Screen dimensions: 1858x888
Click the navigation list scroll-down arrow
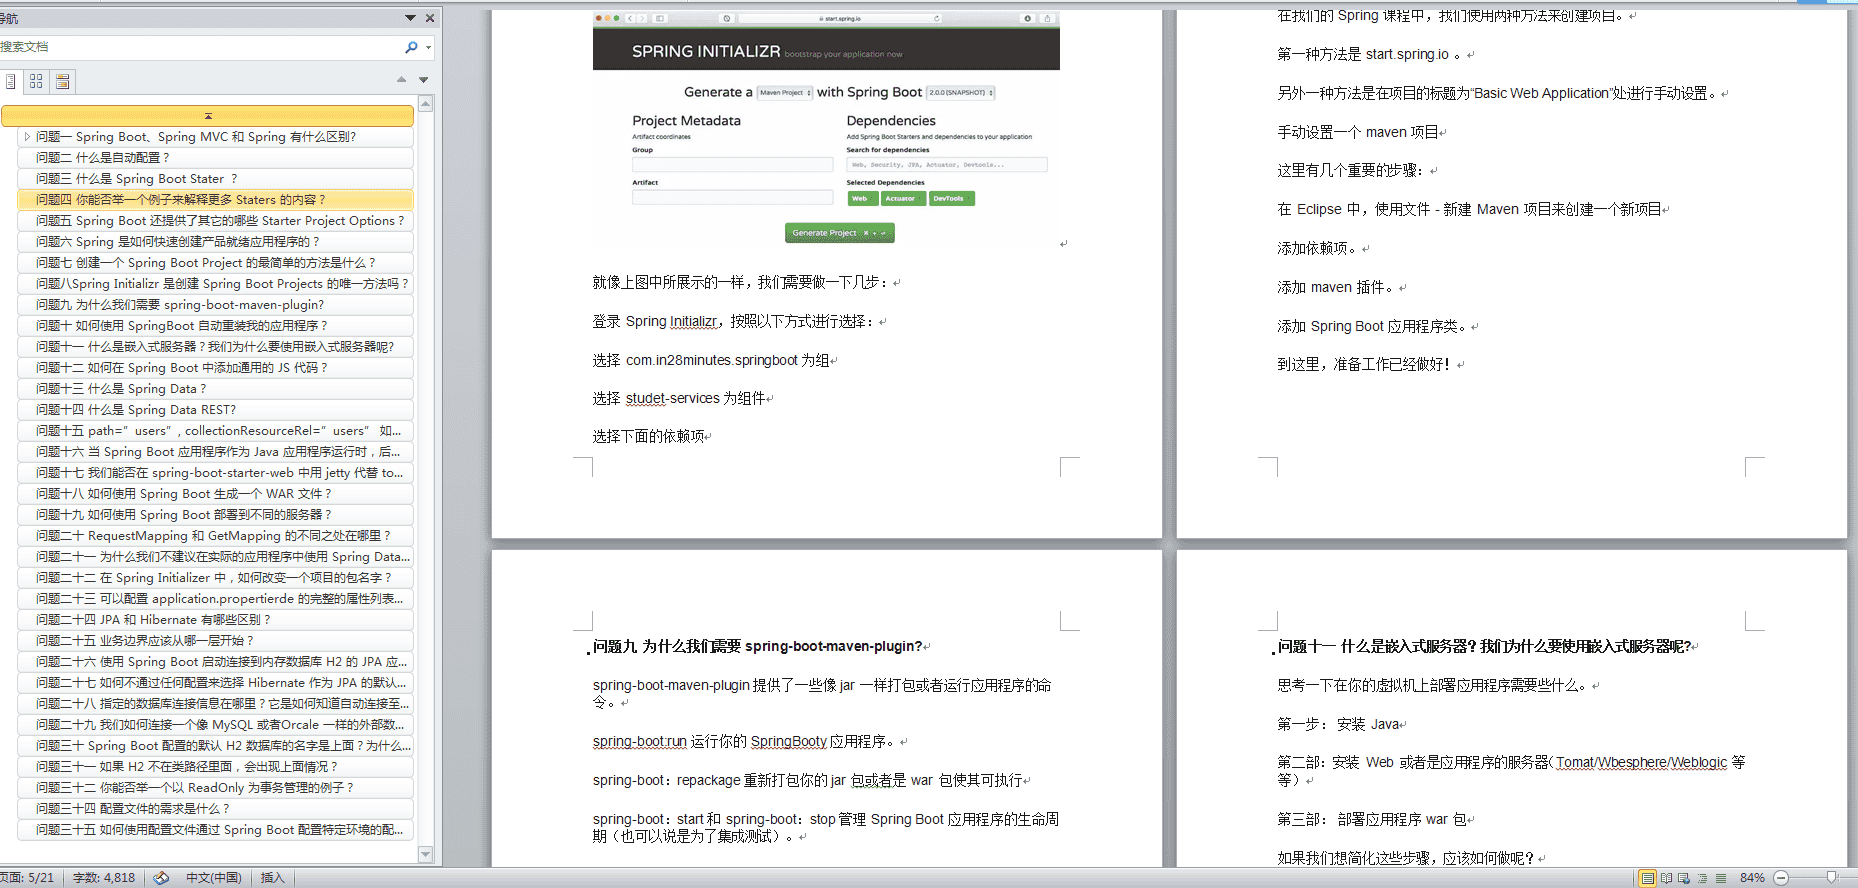tap(426, 855)
